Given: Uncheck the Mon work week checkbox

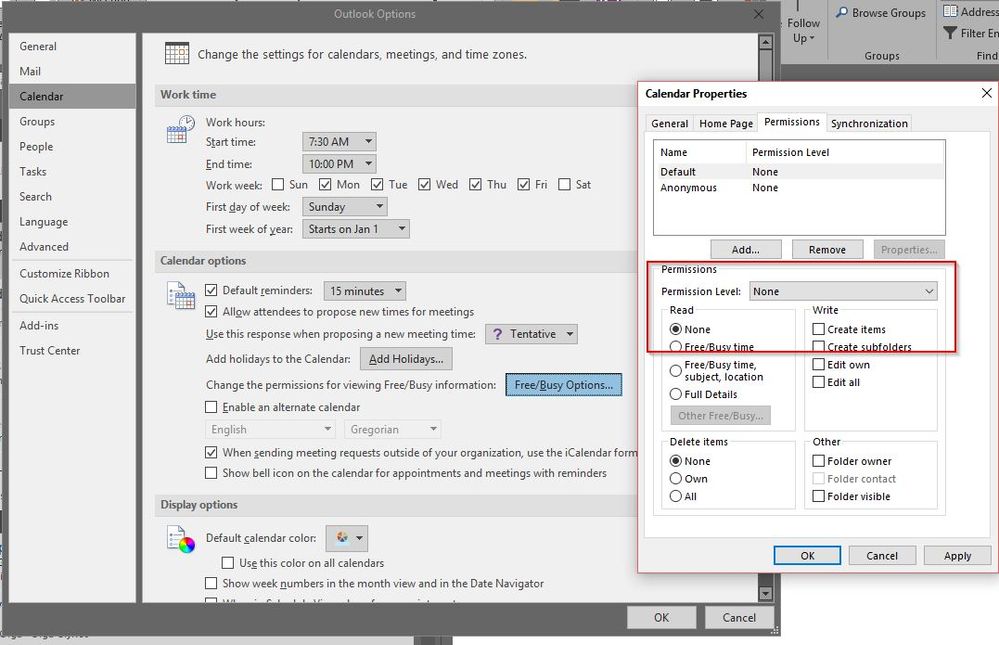Looking at the screenshot, I should [x=325, y=184].
